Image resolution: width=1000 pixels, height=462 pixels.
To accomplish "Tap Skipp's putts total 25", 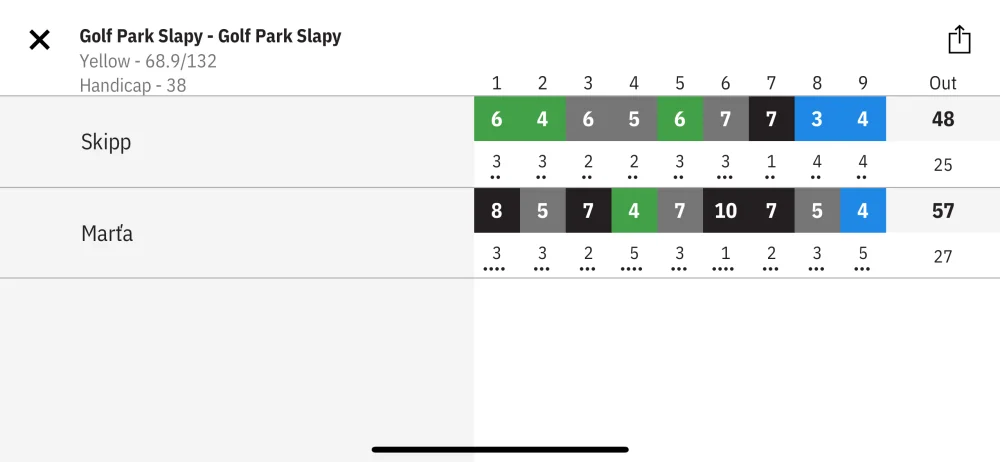I will tap(943, 165).
